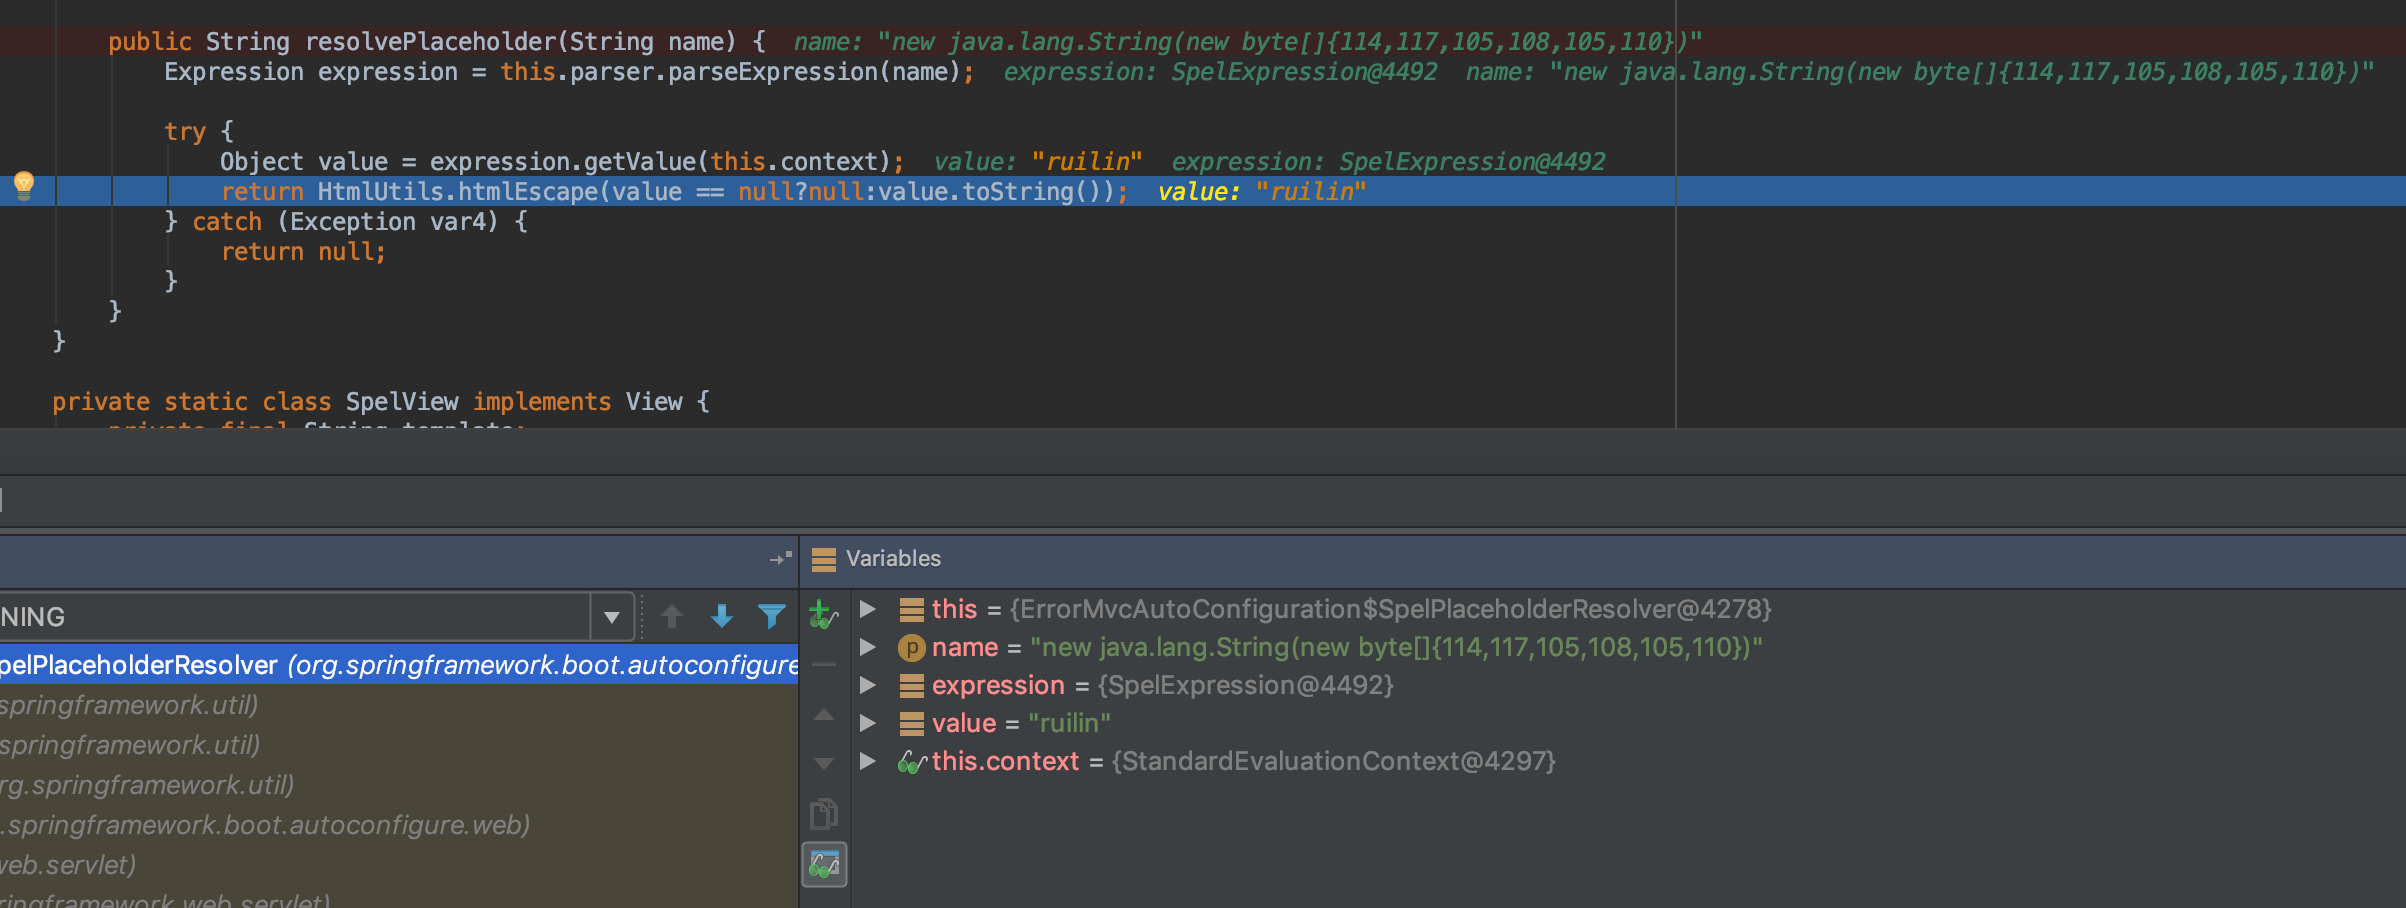Go to next frame with down arrow
This screenshot has height=908, width=2406.
[722, 617]
